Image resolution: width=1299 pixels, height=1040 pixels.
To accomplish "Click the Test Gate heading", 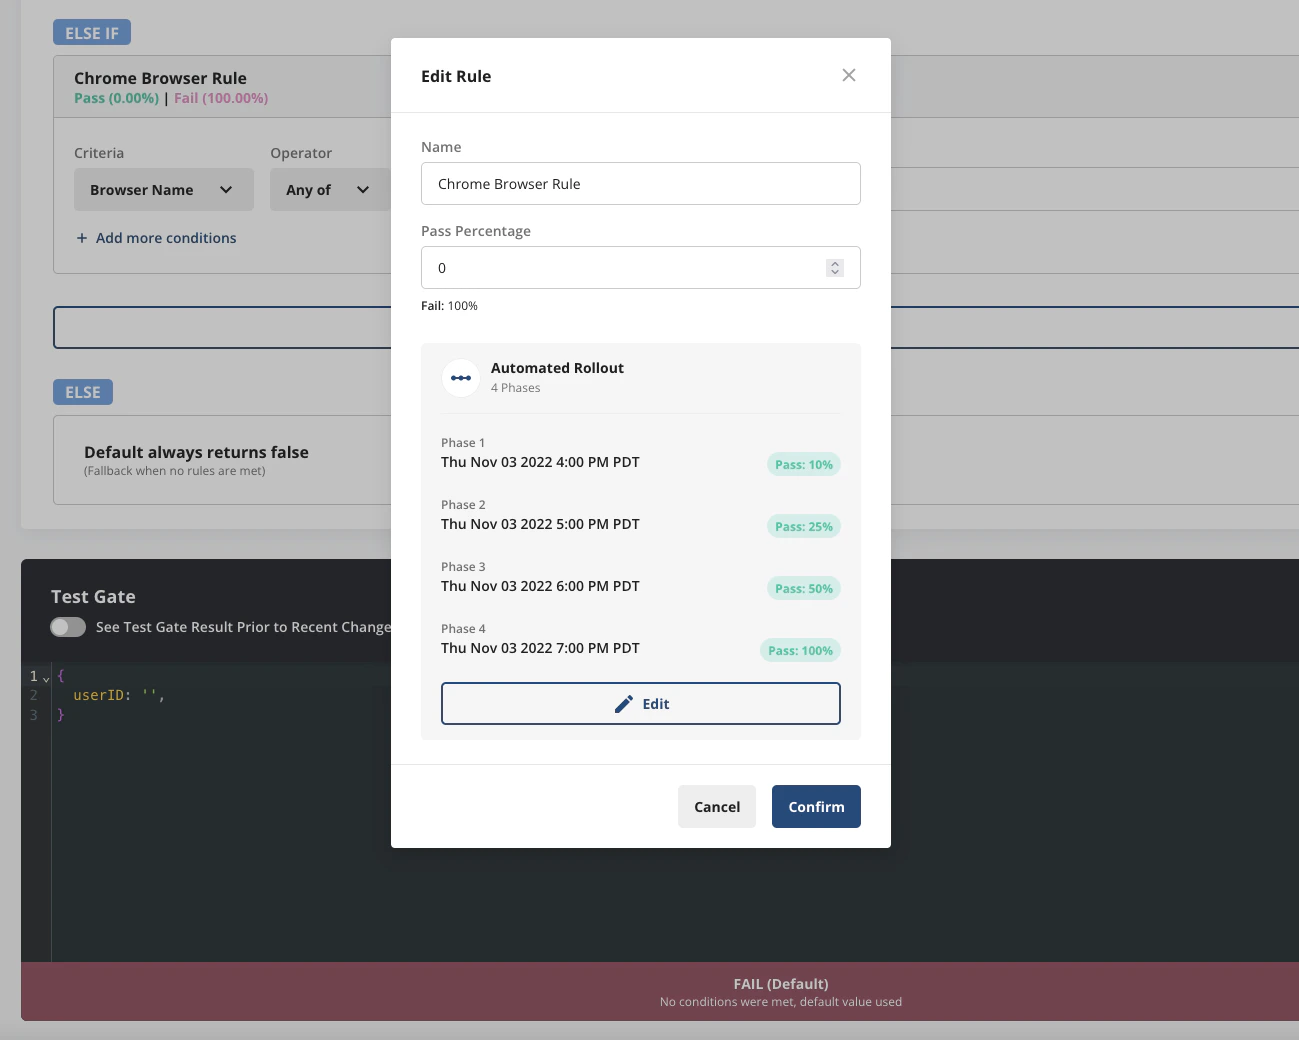I will [93, 597].
